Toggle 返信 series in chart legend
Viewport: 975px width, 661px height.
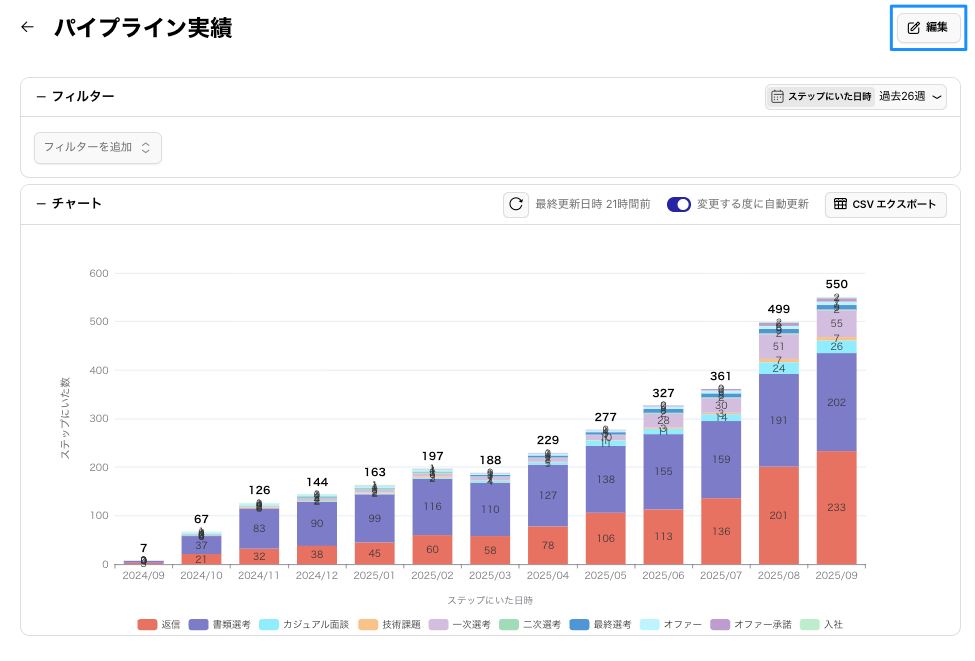(160, 625)
